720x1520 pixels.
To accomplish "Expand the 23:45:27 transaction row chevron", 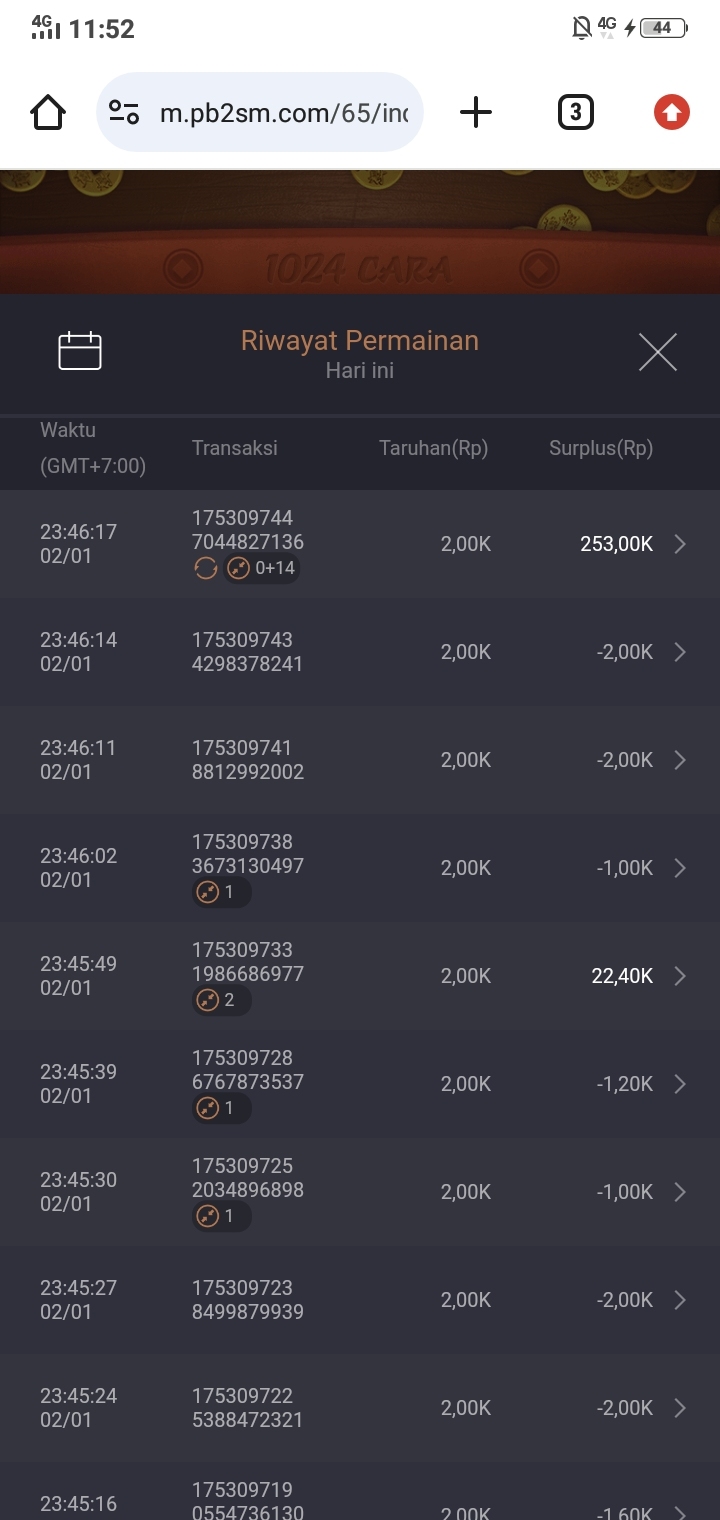I will [x=680, y=1300].
